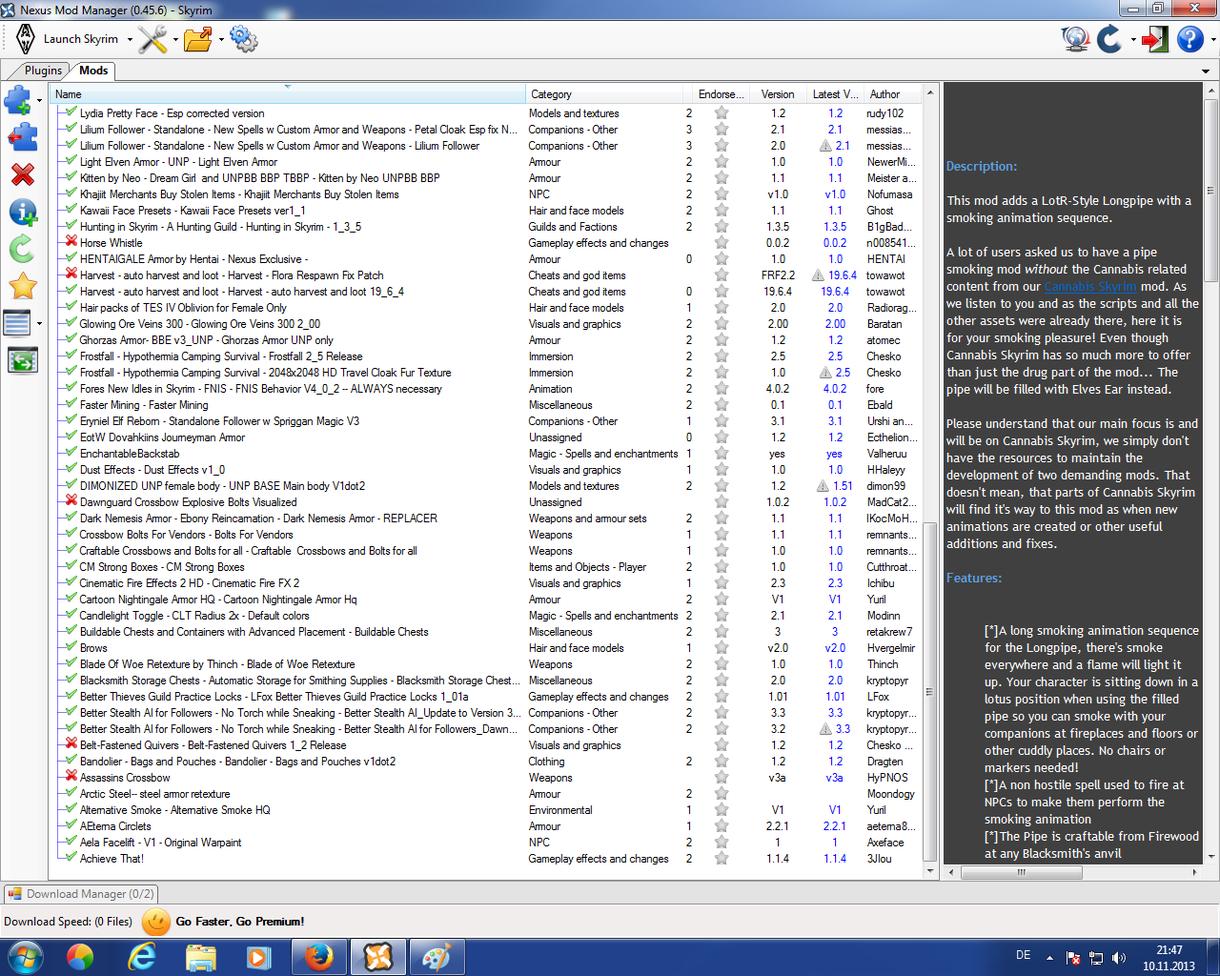
Task: Open the Download Manager (0/2) tab
Action: click(x=80, y=894)
